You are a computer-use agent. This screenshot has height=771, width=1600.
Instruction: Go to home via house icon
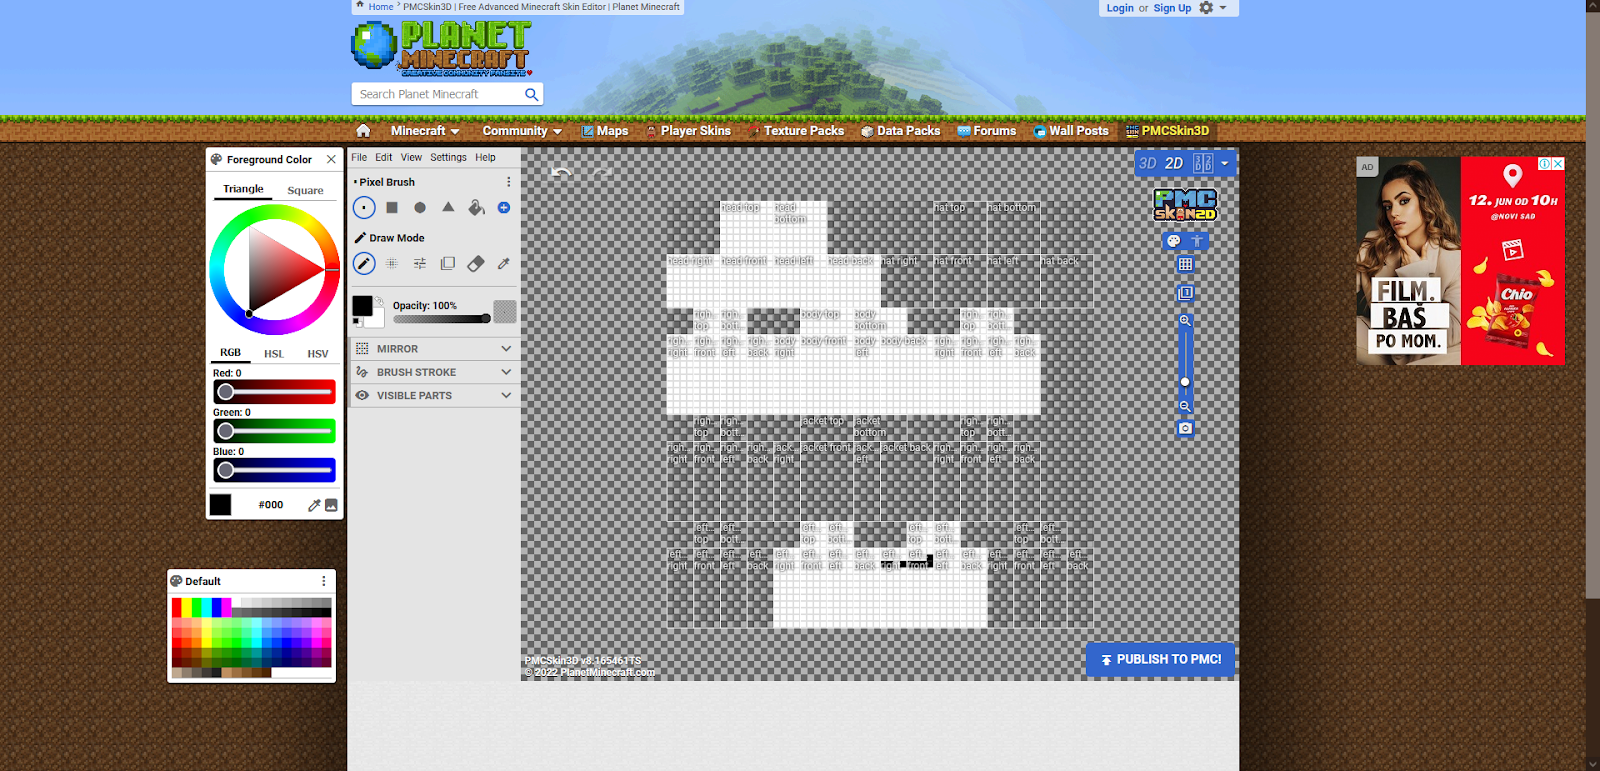point(363,131)
